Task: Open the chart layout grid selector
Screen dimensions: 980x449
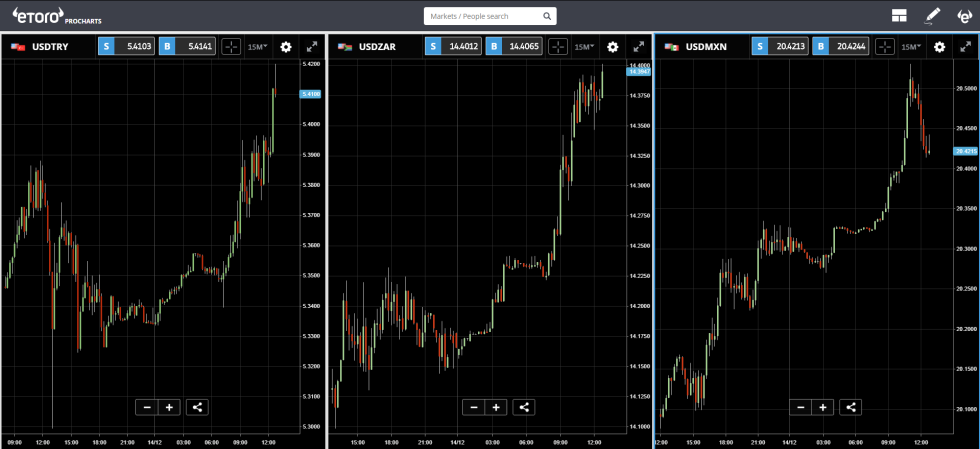Action: click(x=899, y=16)
